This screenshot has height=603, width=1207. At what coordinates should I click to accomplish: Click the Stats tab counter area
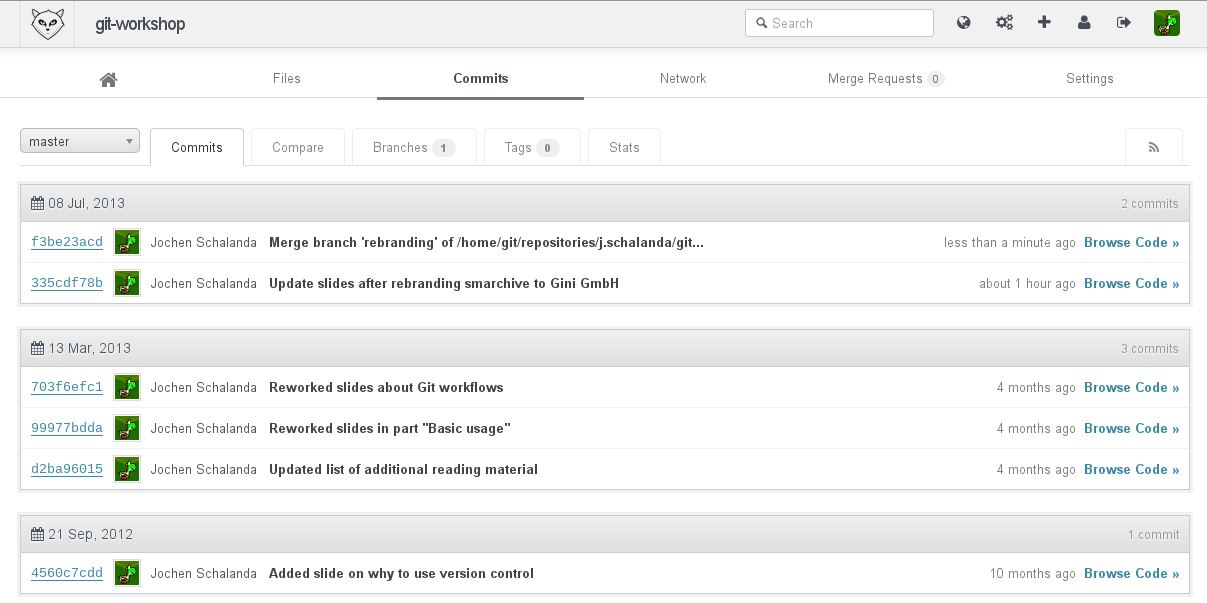(623, 147)
